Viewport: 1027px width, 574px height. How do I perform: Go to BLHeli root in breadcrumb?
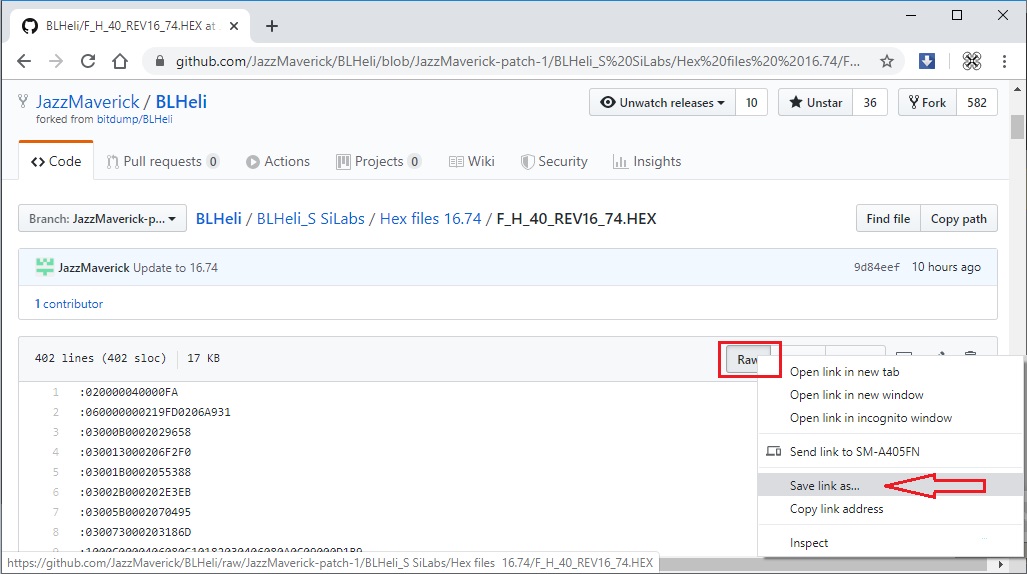[x=219, y=219]
